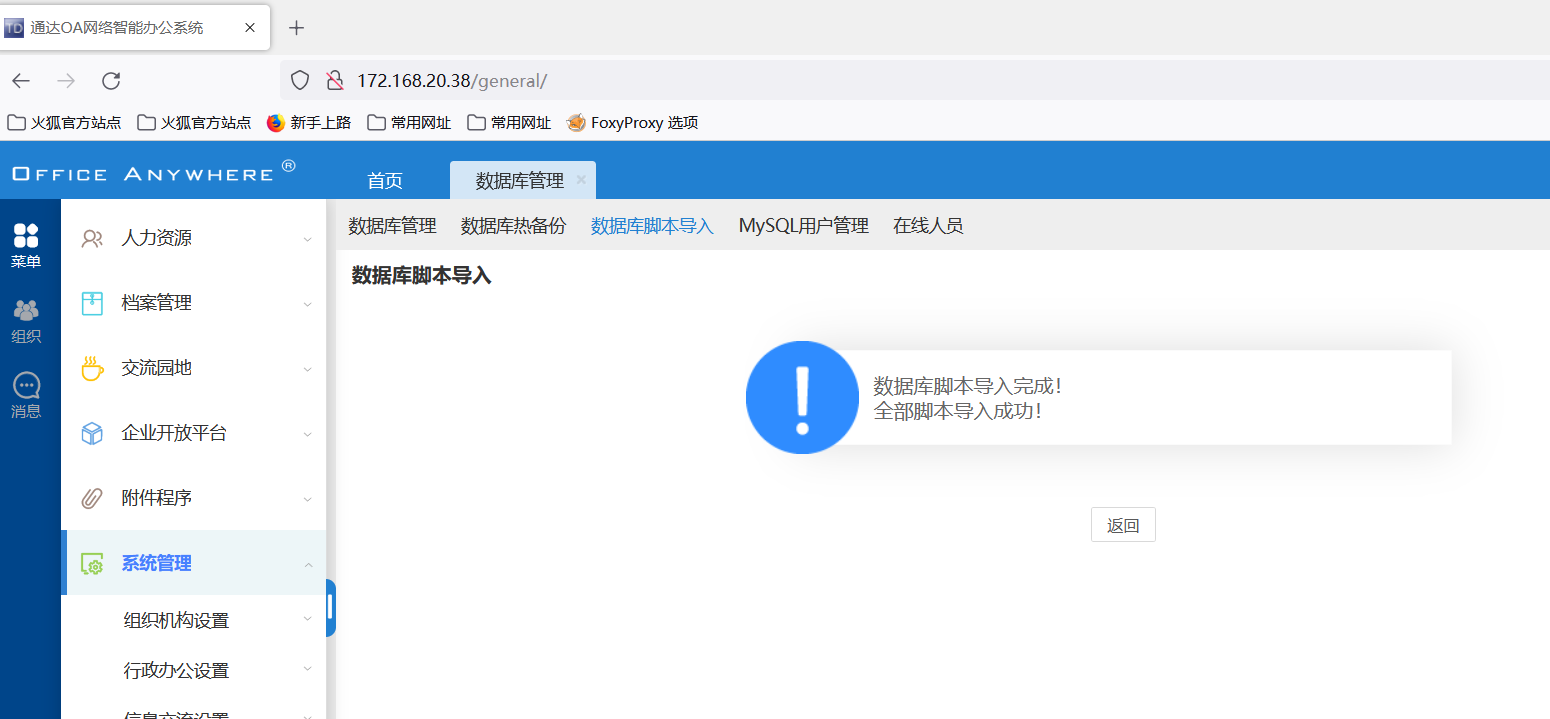The width and height of the screenshot is (1550, 719).
Task: Click the 人力资源 person icon
Action: pyautogui.click(x=92, y=238)
